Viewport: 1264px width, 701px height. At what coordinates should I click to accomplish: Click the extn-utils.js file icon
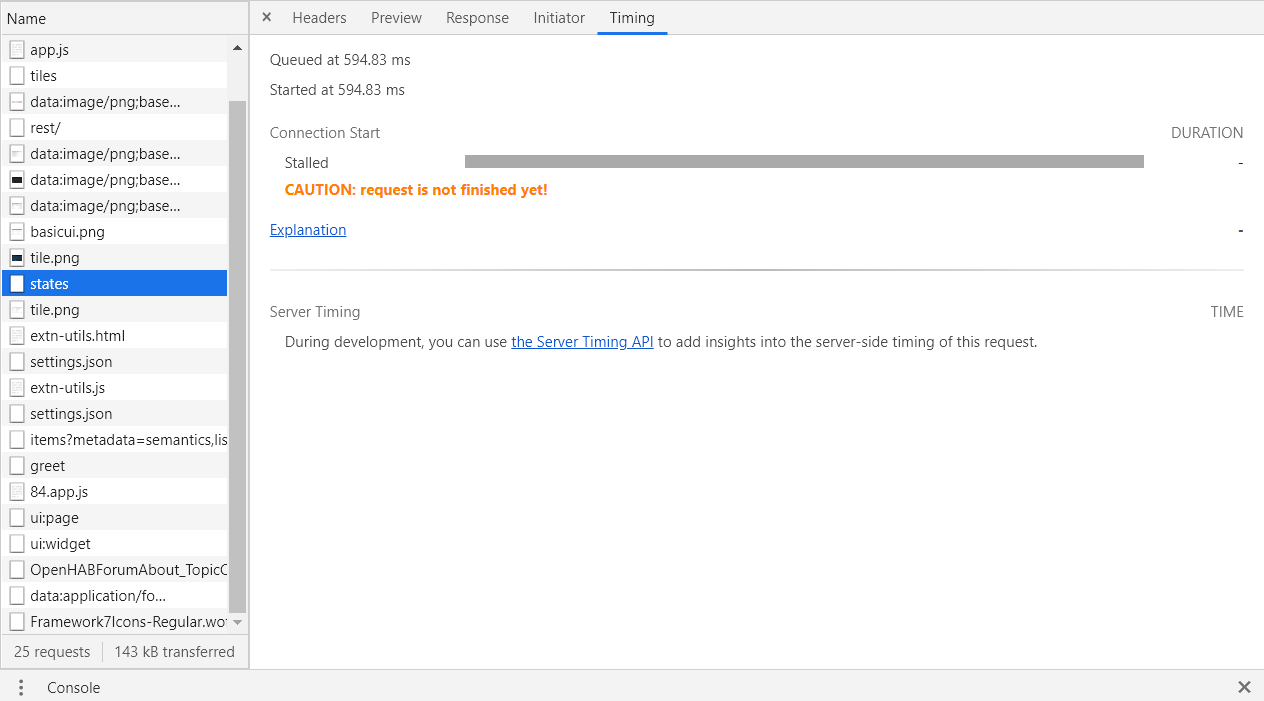[17, 388]
